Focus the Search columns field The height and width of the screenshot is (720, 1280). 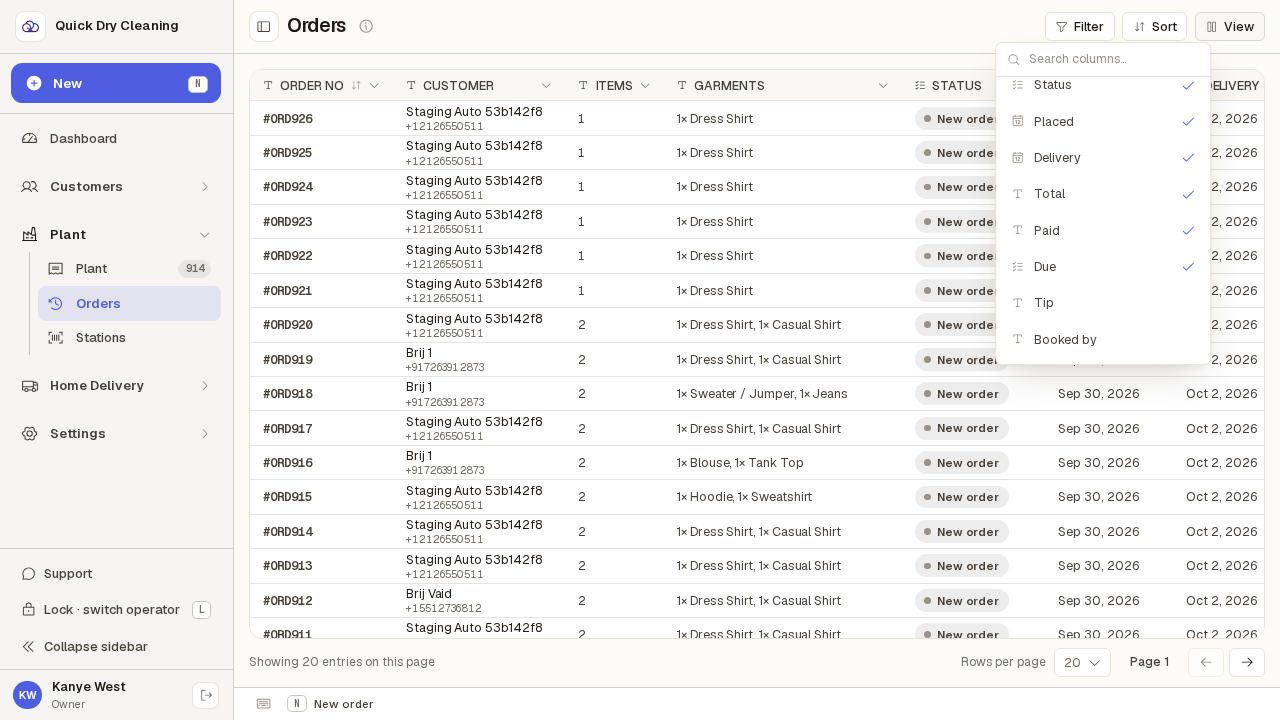1103,59
